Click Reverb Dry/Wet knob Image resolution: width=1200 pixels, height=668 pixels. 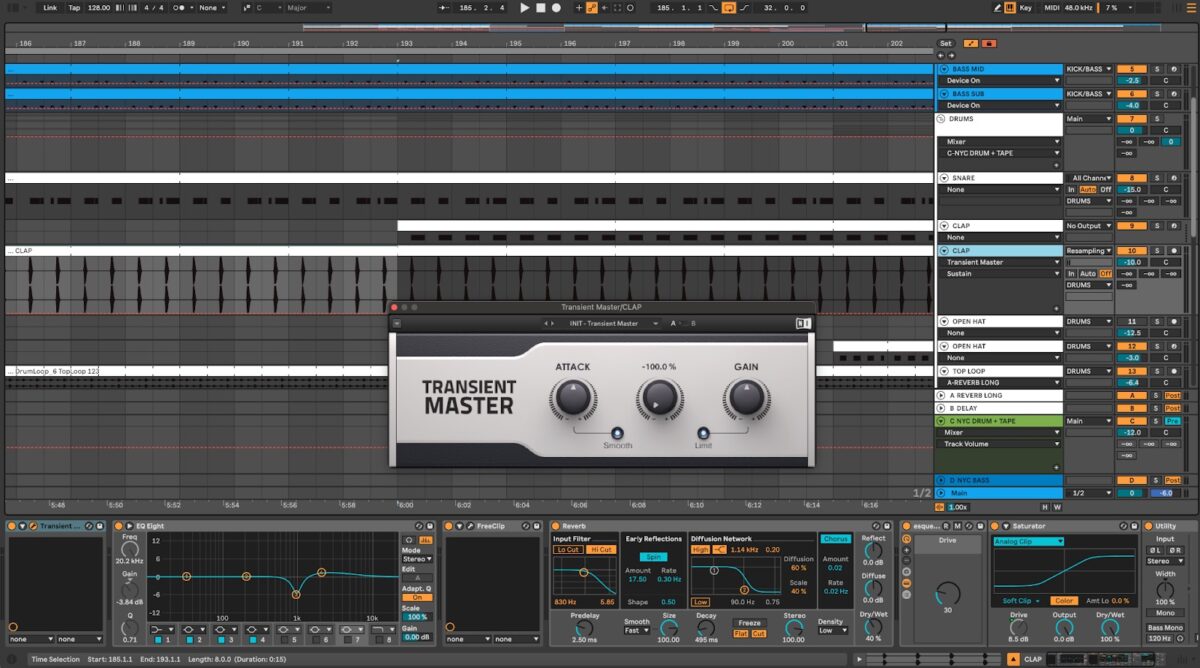pos(873,626)
